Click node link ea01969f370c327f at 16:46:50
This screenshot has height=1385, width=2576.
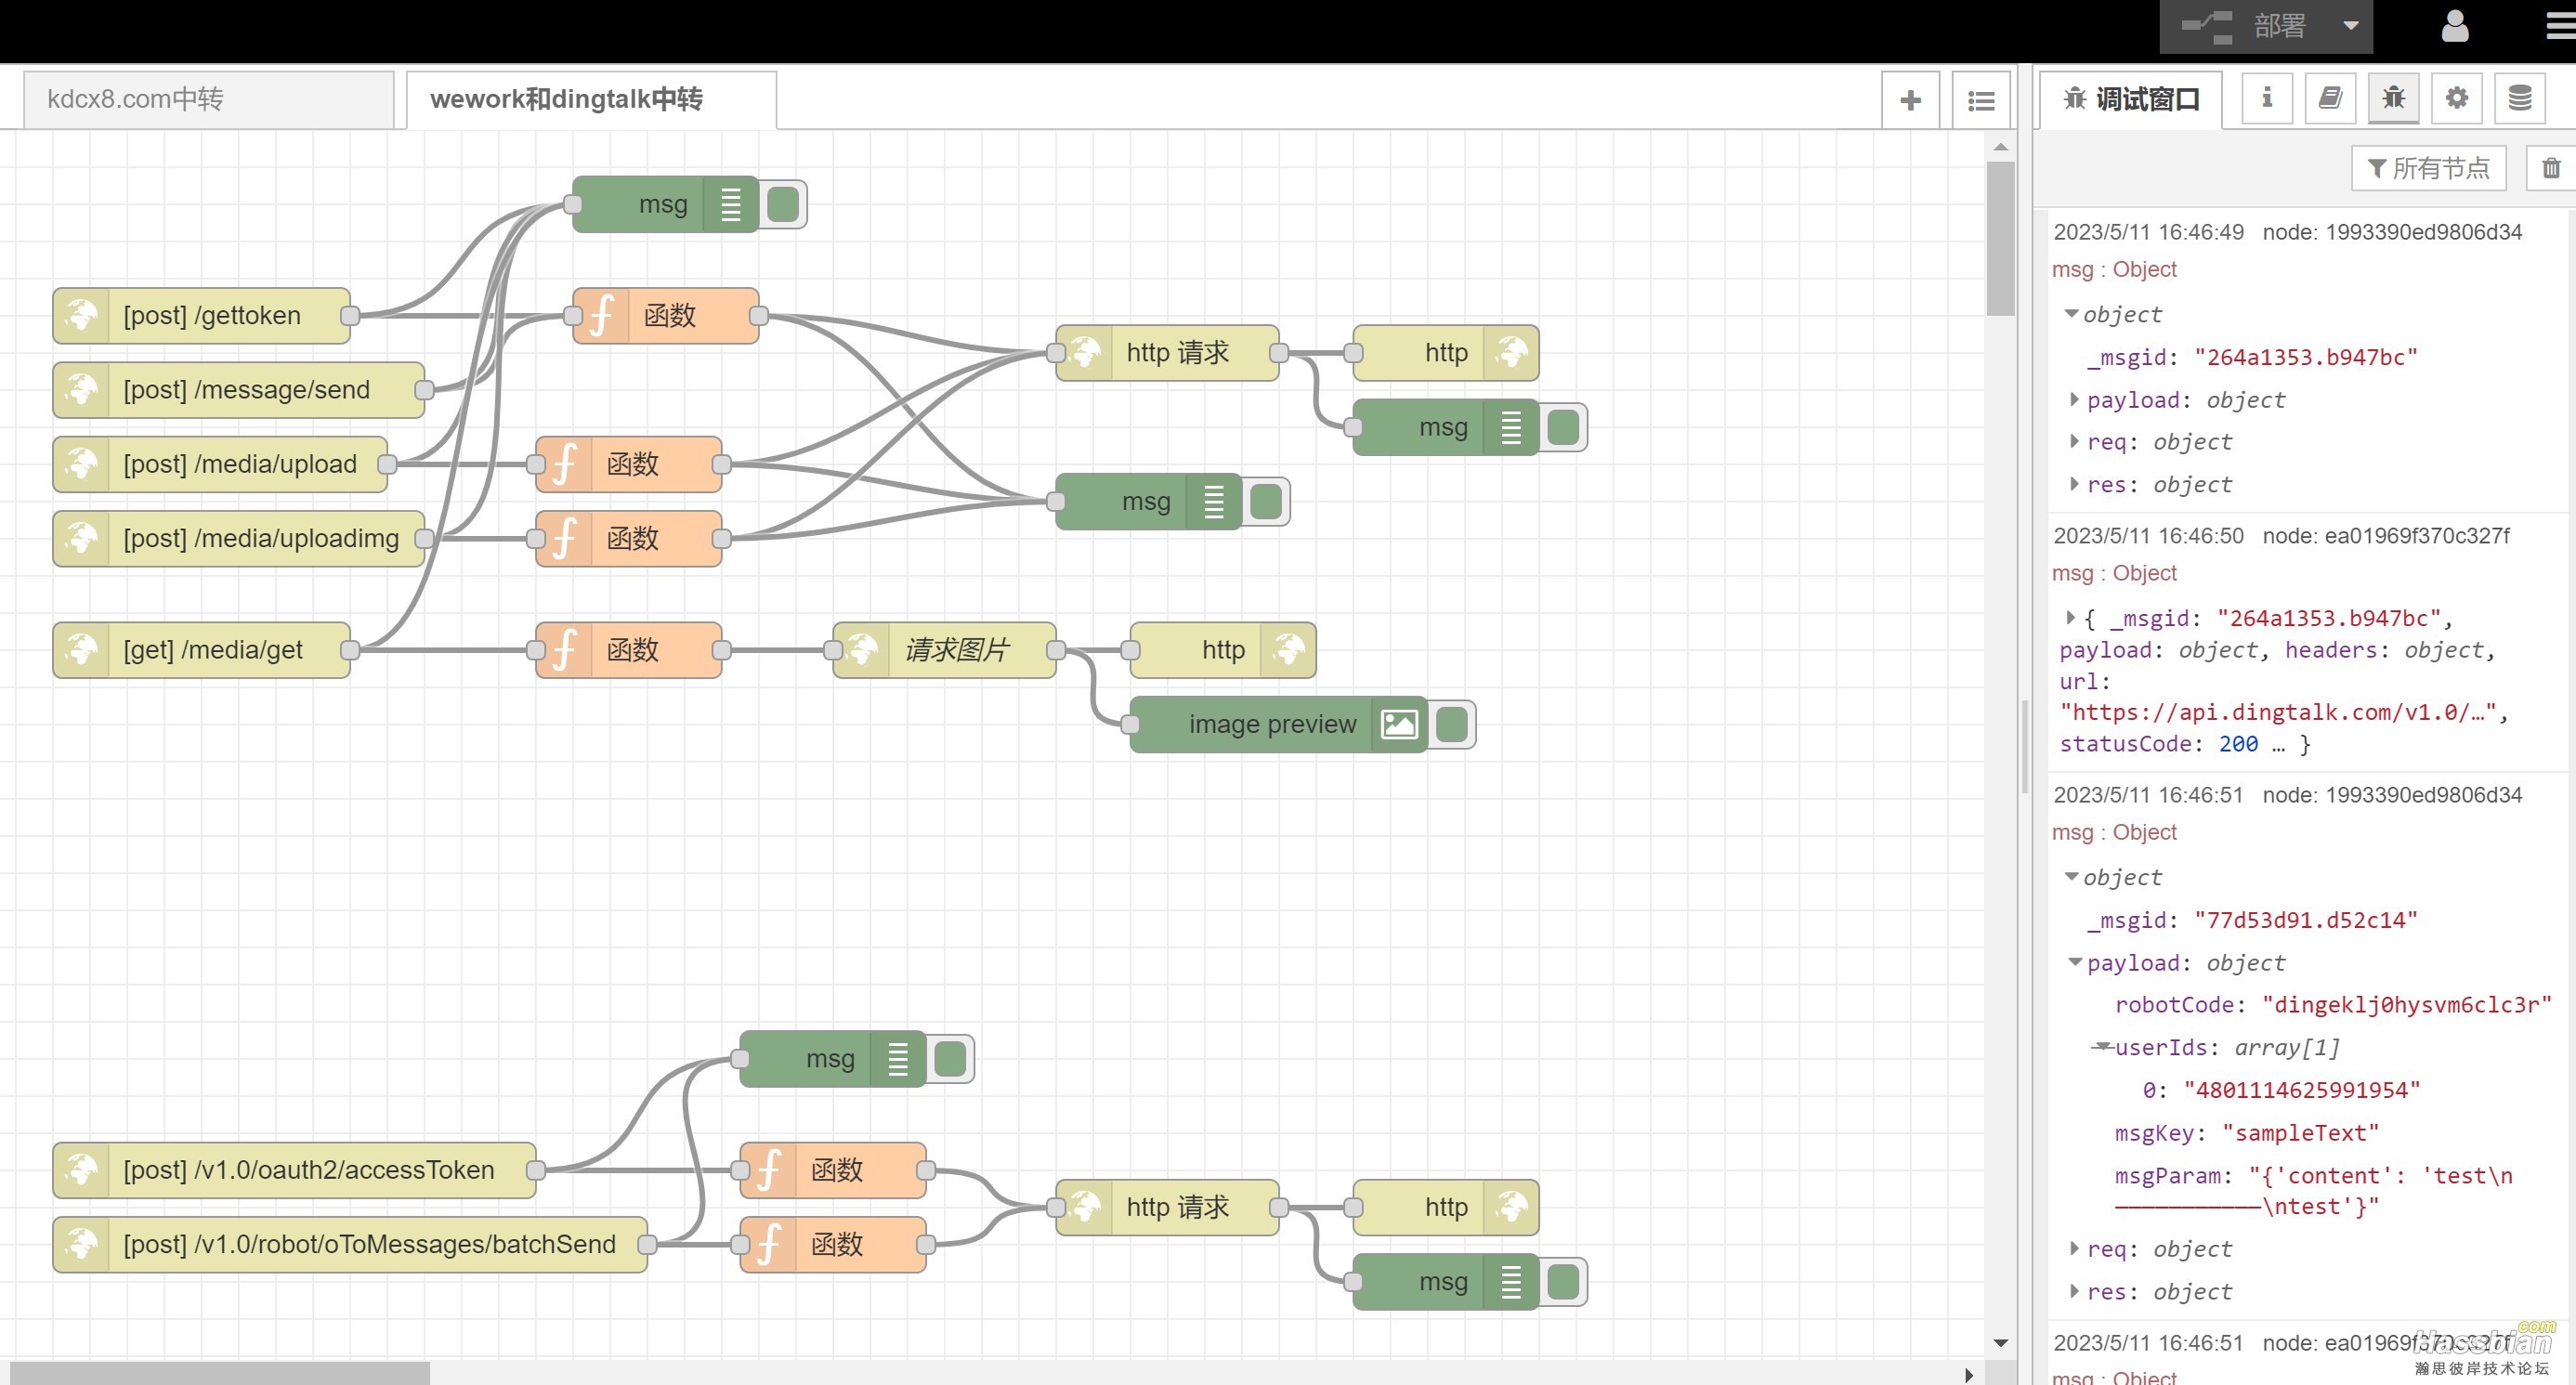pos(2386,536)
